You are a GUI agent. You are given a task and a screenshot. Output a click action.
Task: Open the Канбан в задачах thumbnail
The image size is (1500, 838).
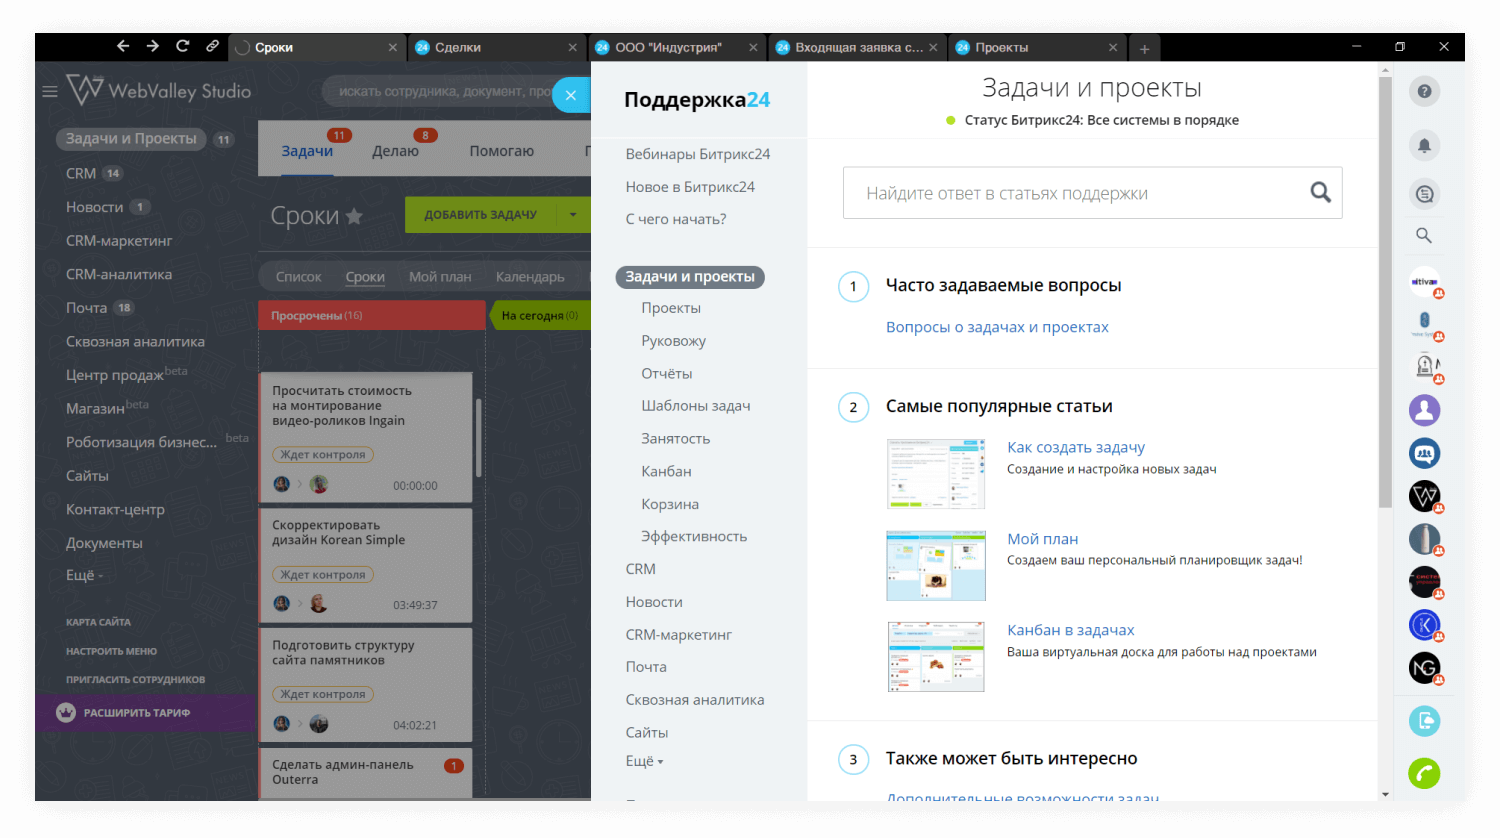936,656
